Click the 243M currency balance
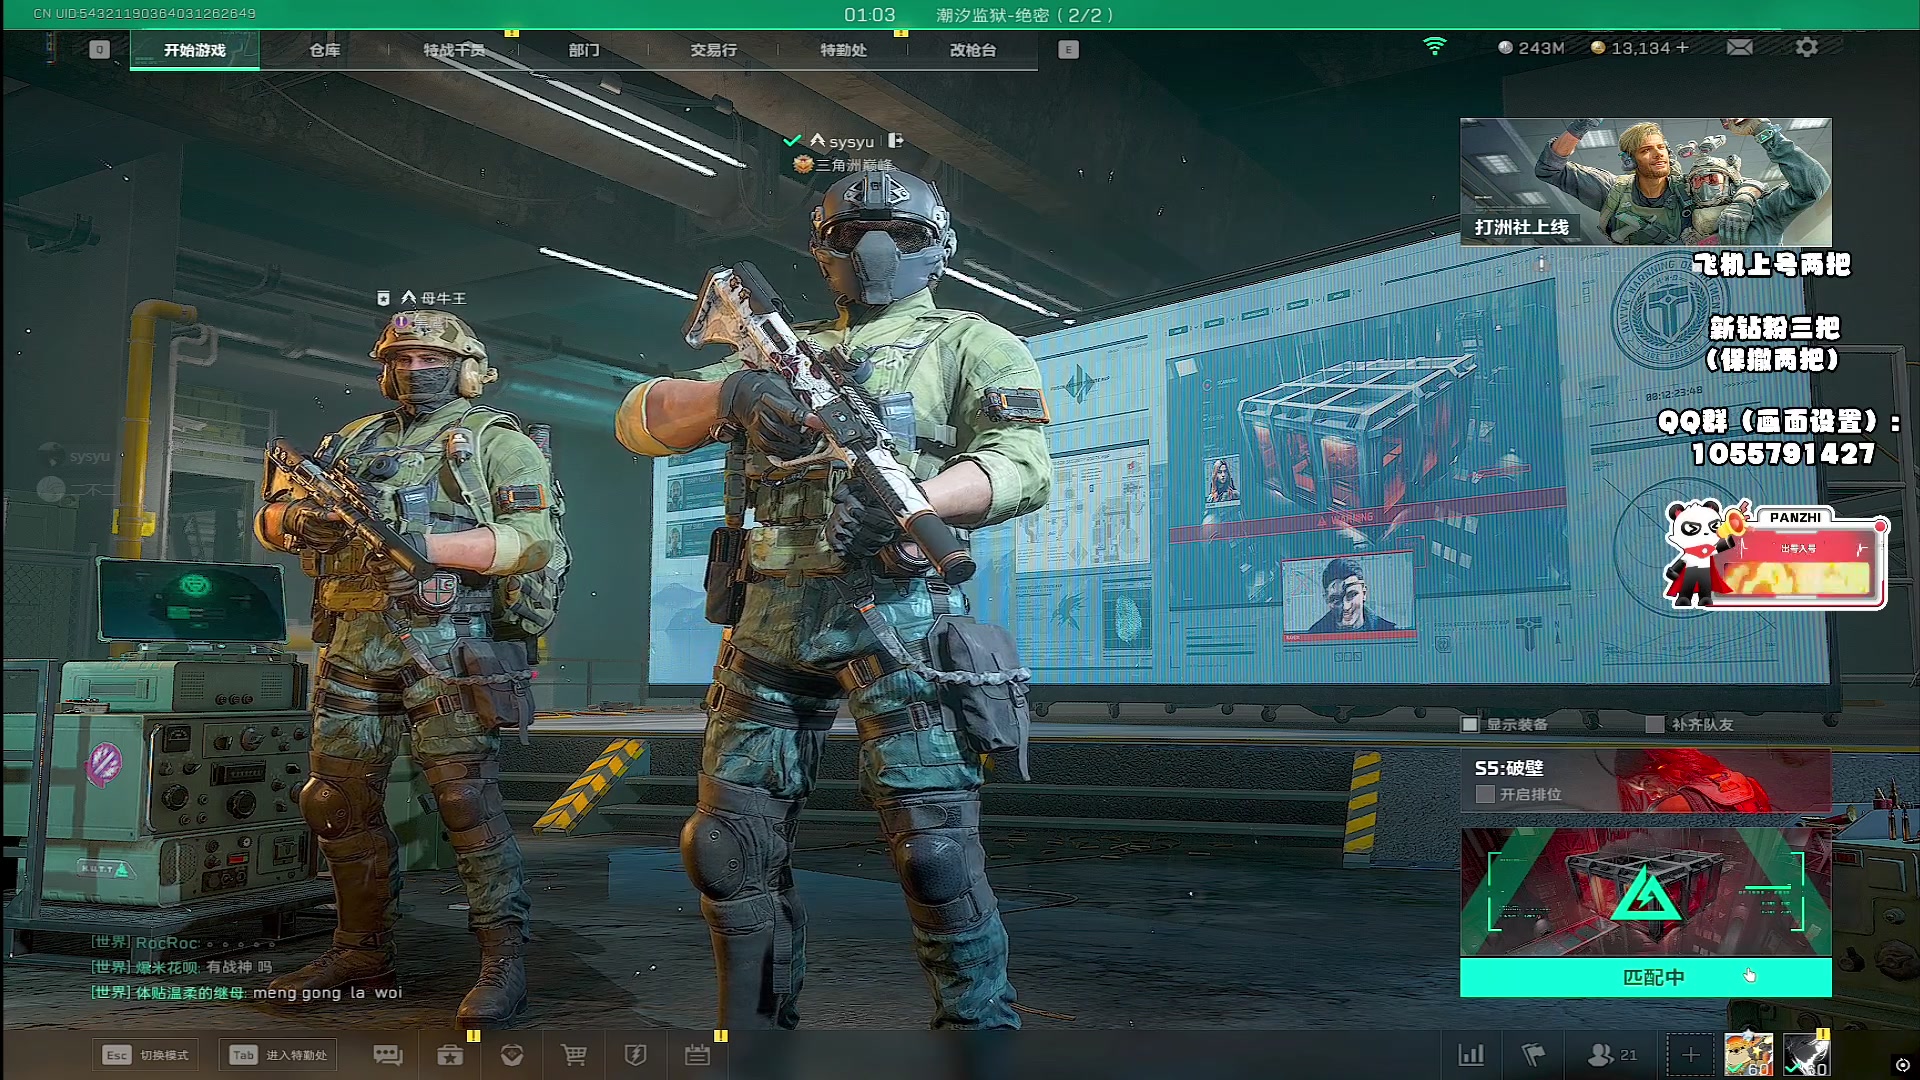The width and height of the screenshot is (1920, 1080). 1531,47
